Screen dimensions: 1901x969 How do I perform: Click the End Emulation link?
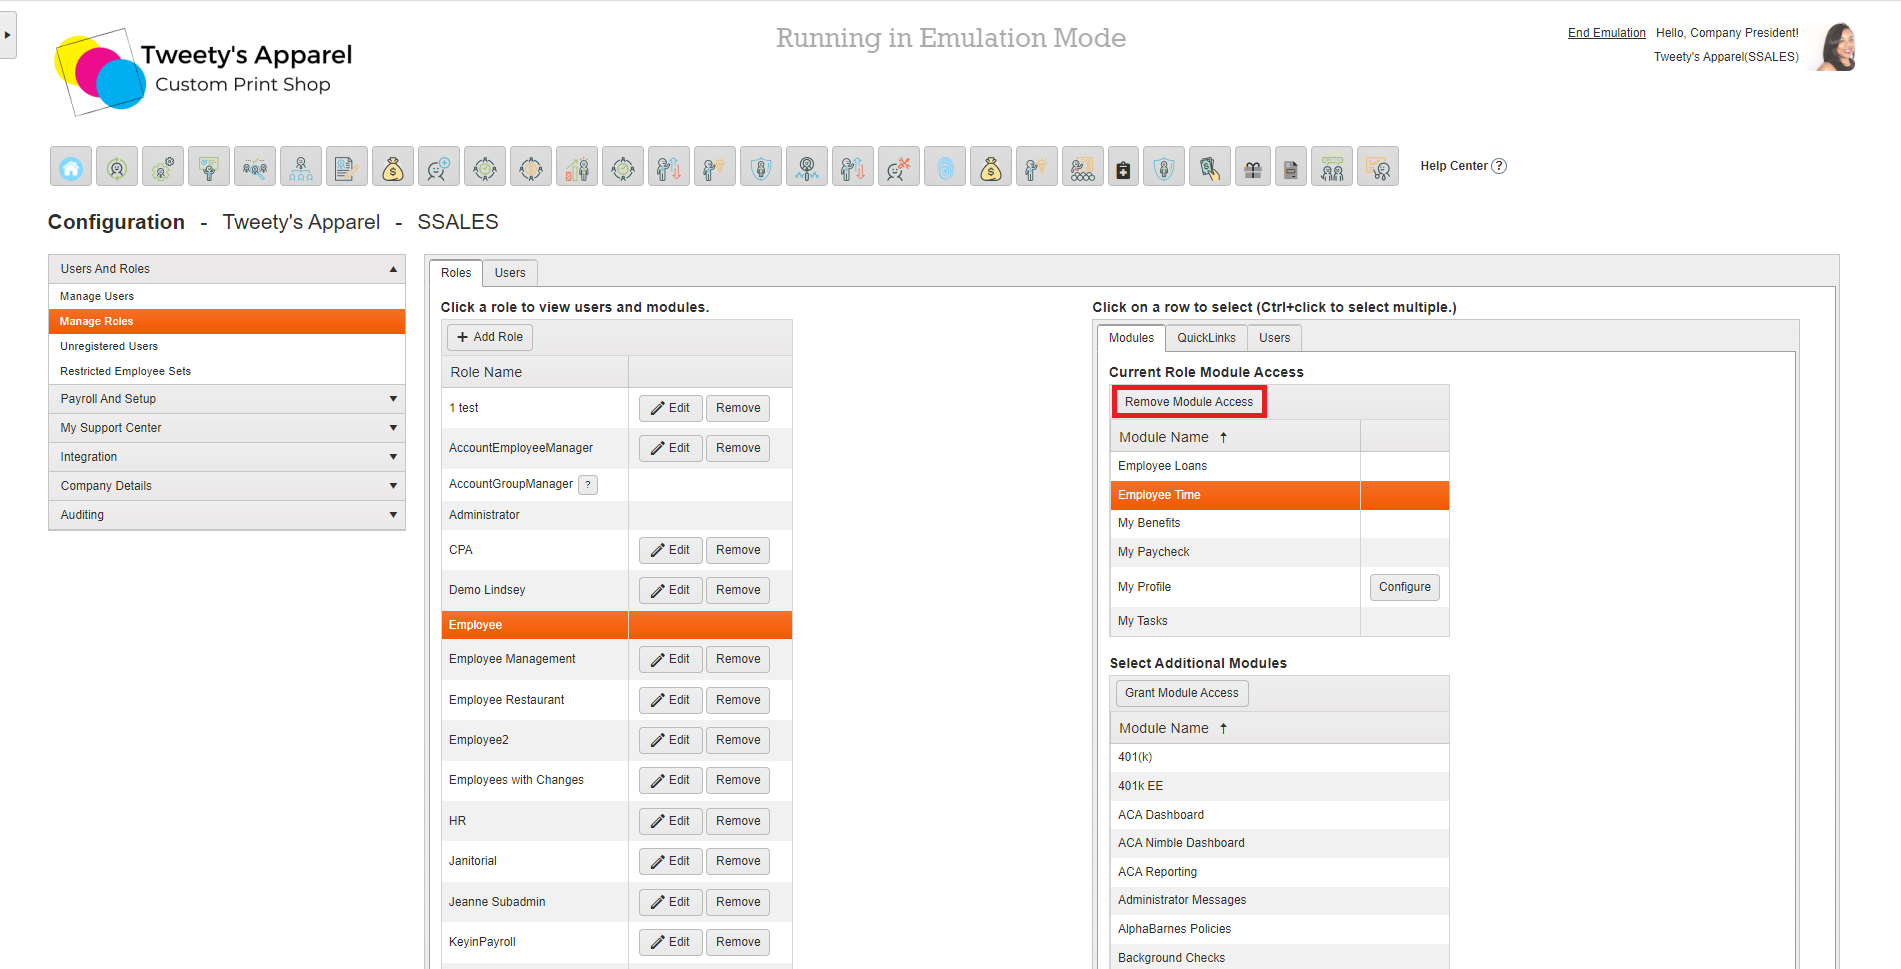click(1606, 33)
